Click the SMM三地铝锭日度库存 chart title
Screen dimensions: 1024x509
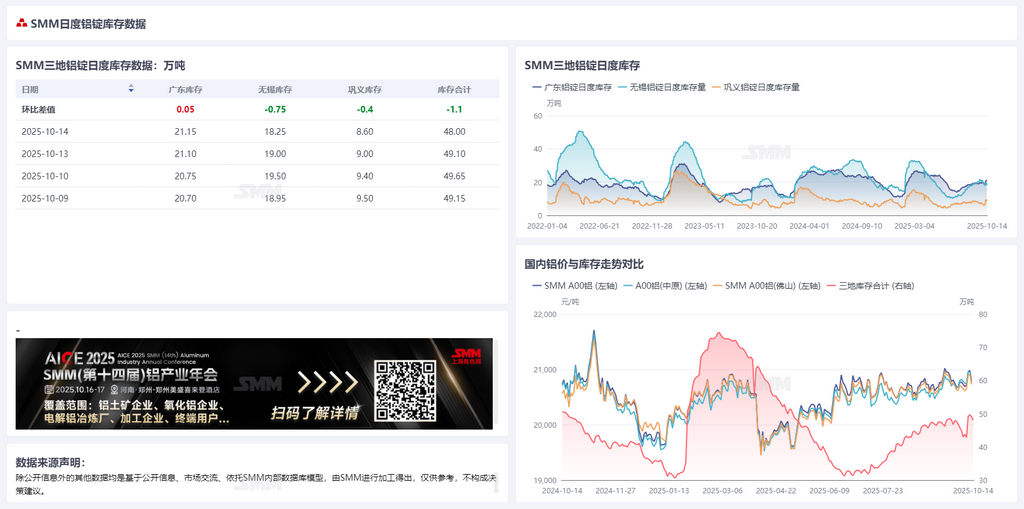(x=582, y=65)
